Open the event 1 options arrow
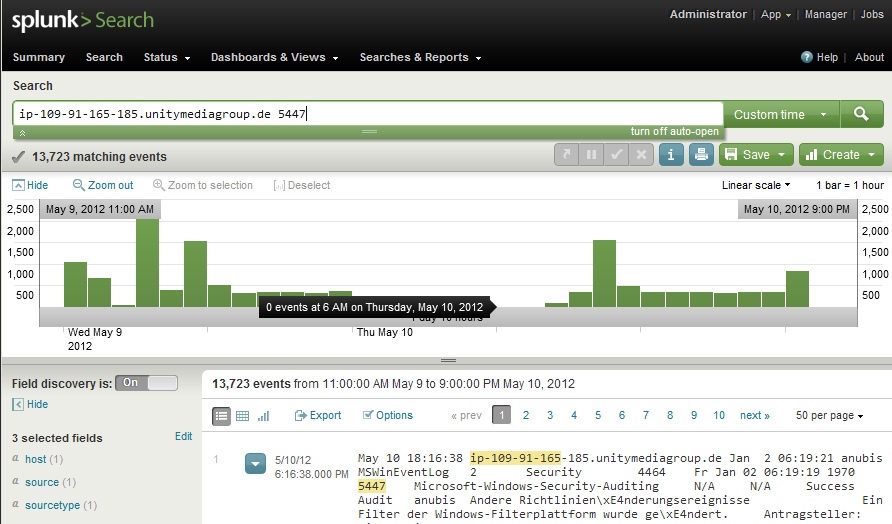Image resolution: width=892 pixels, height=524 pixels. pyautogui.click(x=255, y=464)
